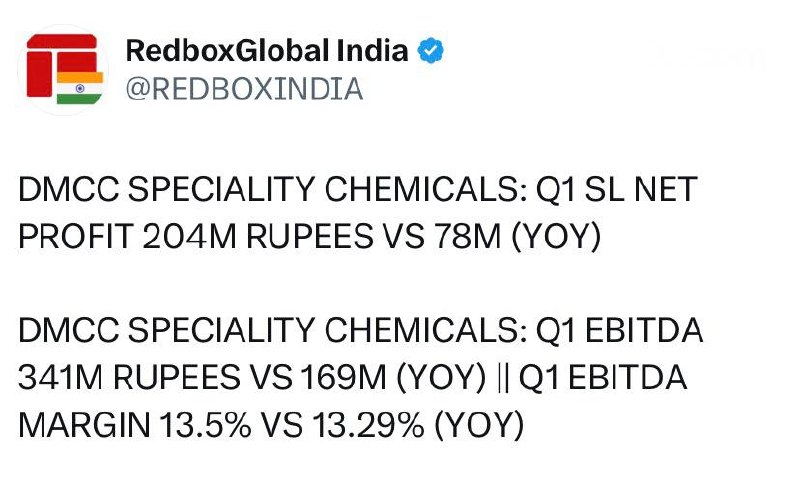Open the RedboxGlobal India profile avatar

[64, 70]
